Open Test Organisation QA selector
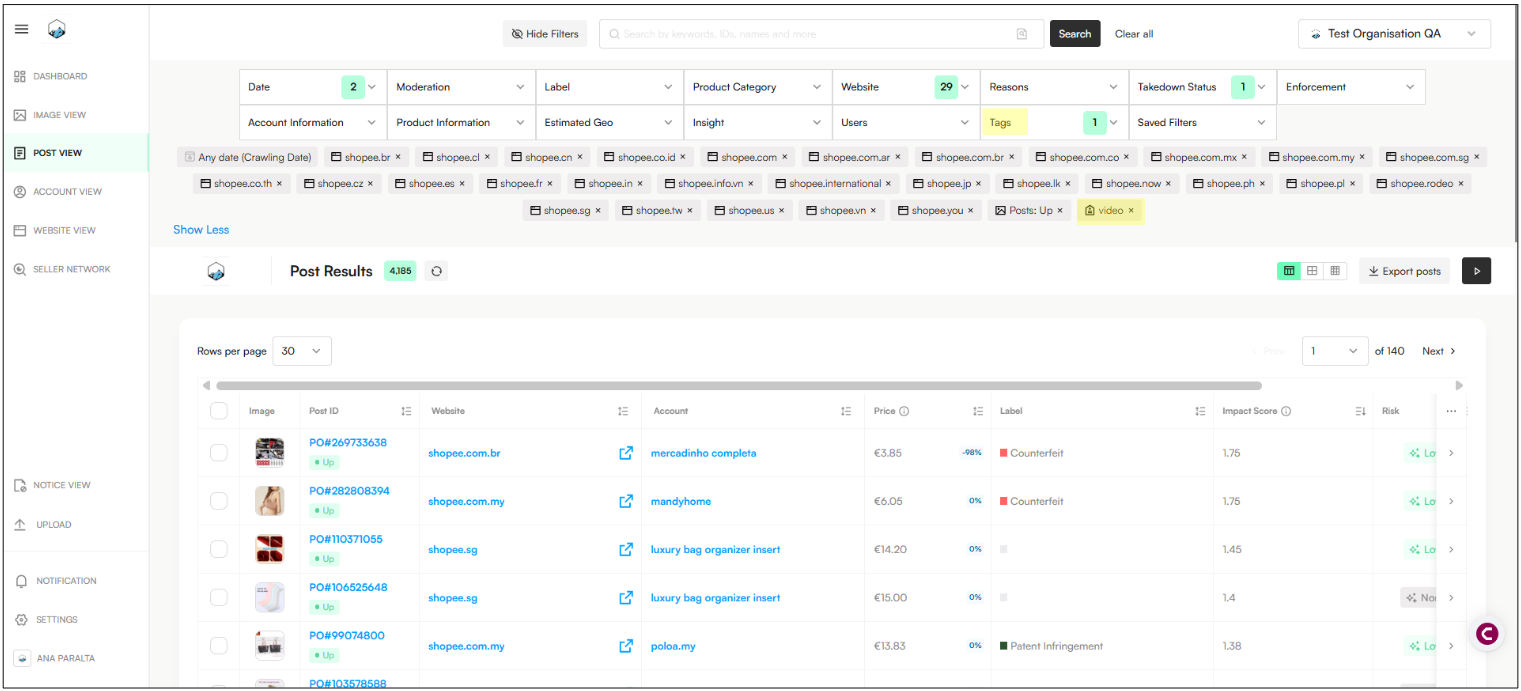 click(1394, 34)
